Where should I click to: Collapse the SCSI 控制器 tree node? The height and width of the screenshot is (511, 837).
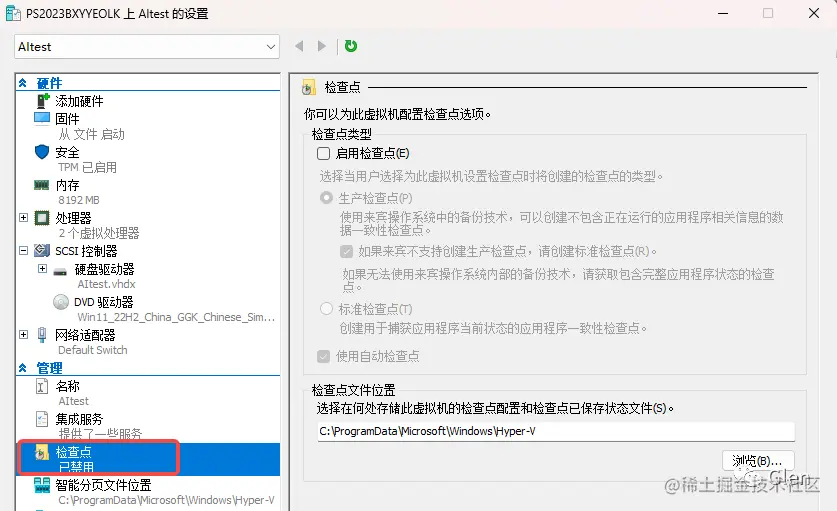(23, 250)
